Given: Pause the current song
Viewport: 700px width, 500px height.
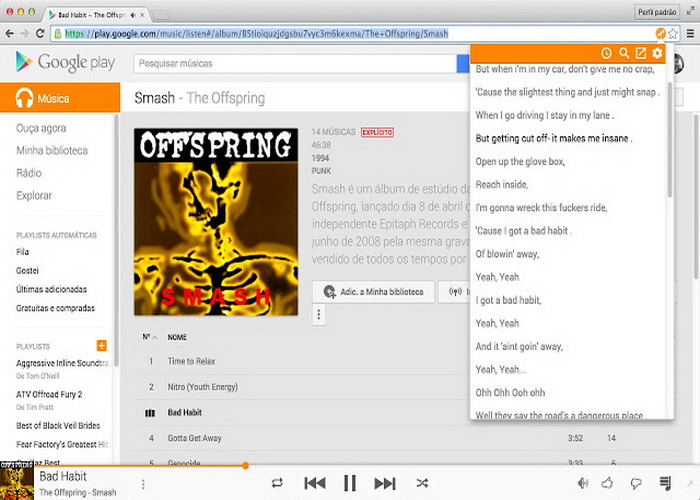Looking at the screenshot, I should pos(350,483).
